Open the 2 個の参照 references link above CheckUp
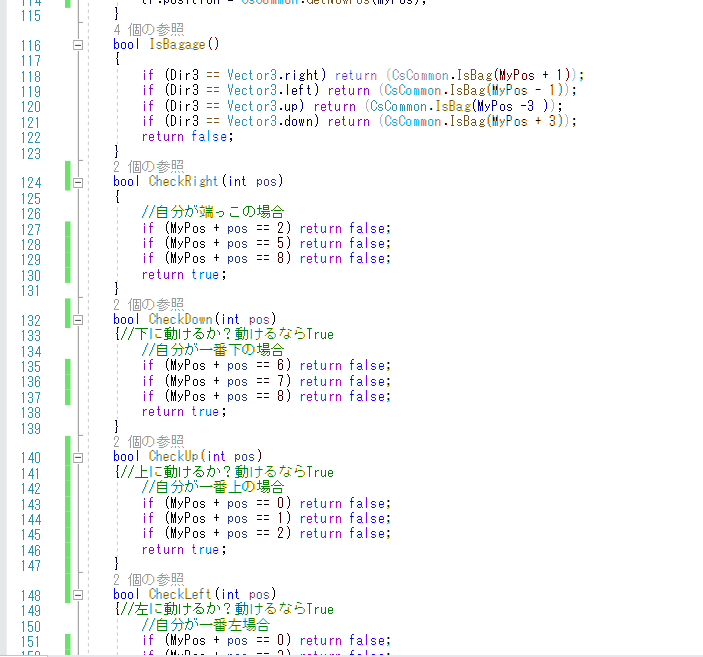 pos(148,442)
